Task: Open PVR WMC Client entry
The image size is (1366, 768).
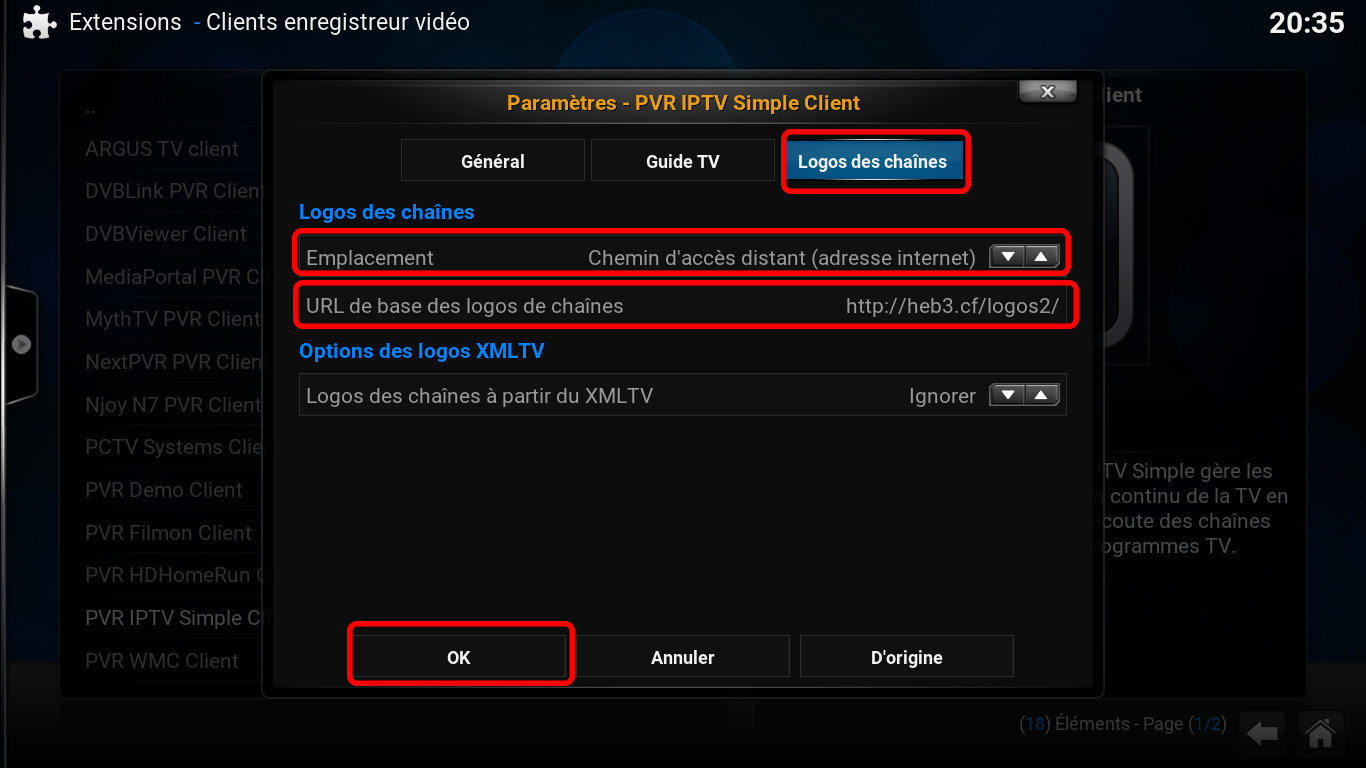Action: [162, 661]
